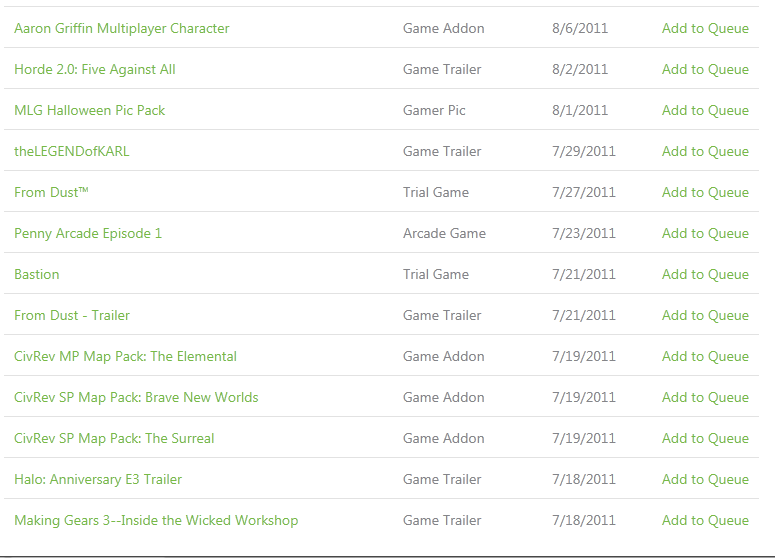The image size is (775, 558).
Task: Open From Dust - Trailer link
Action: [x=72, y=316]
